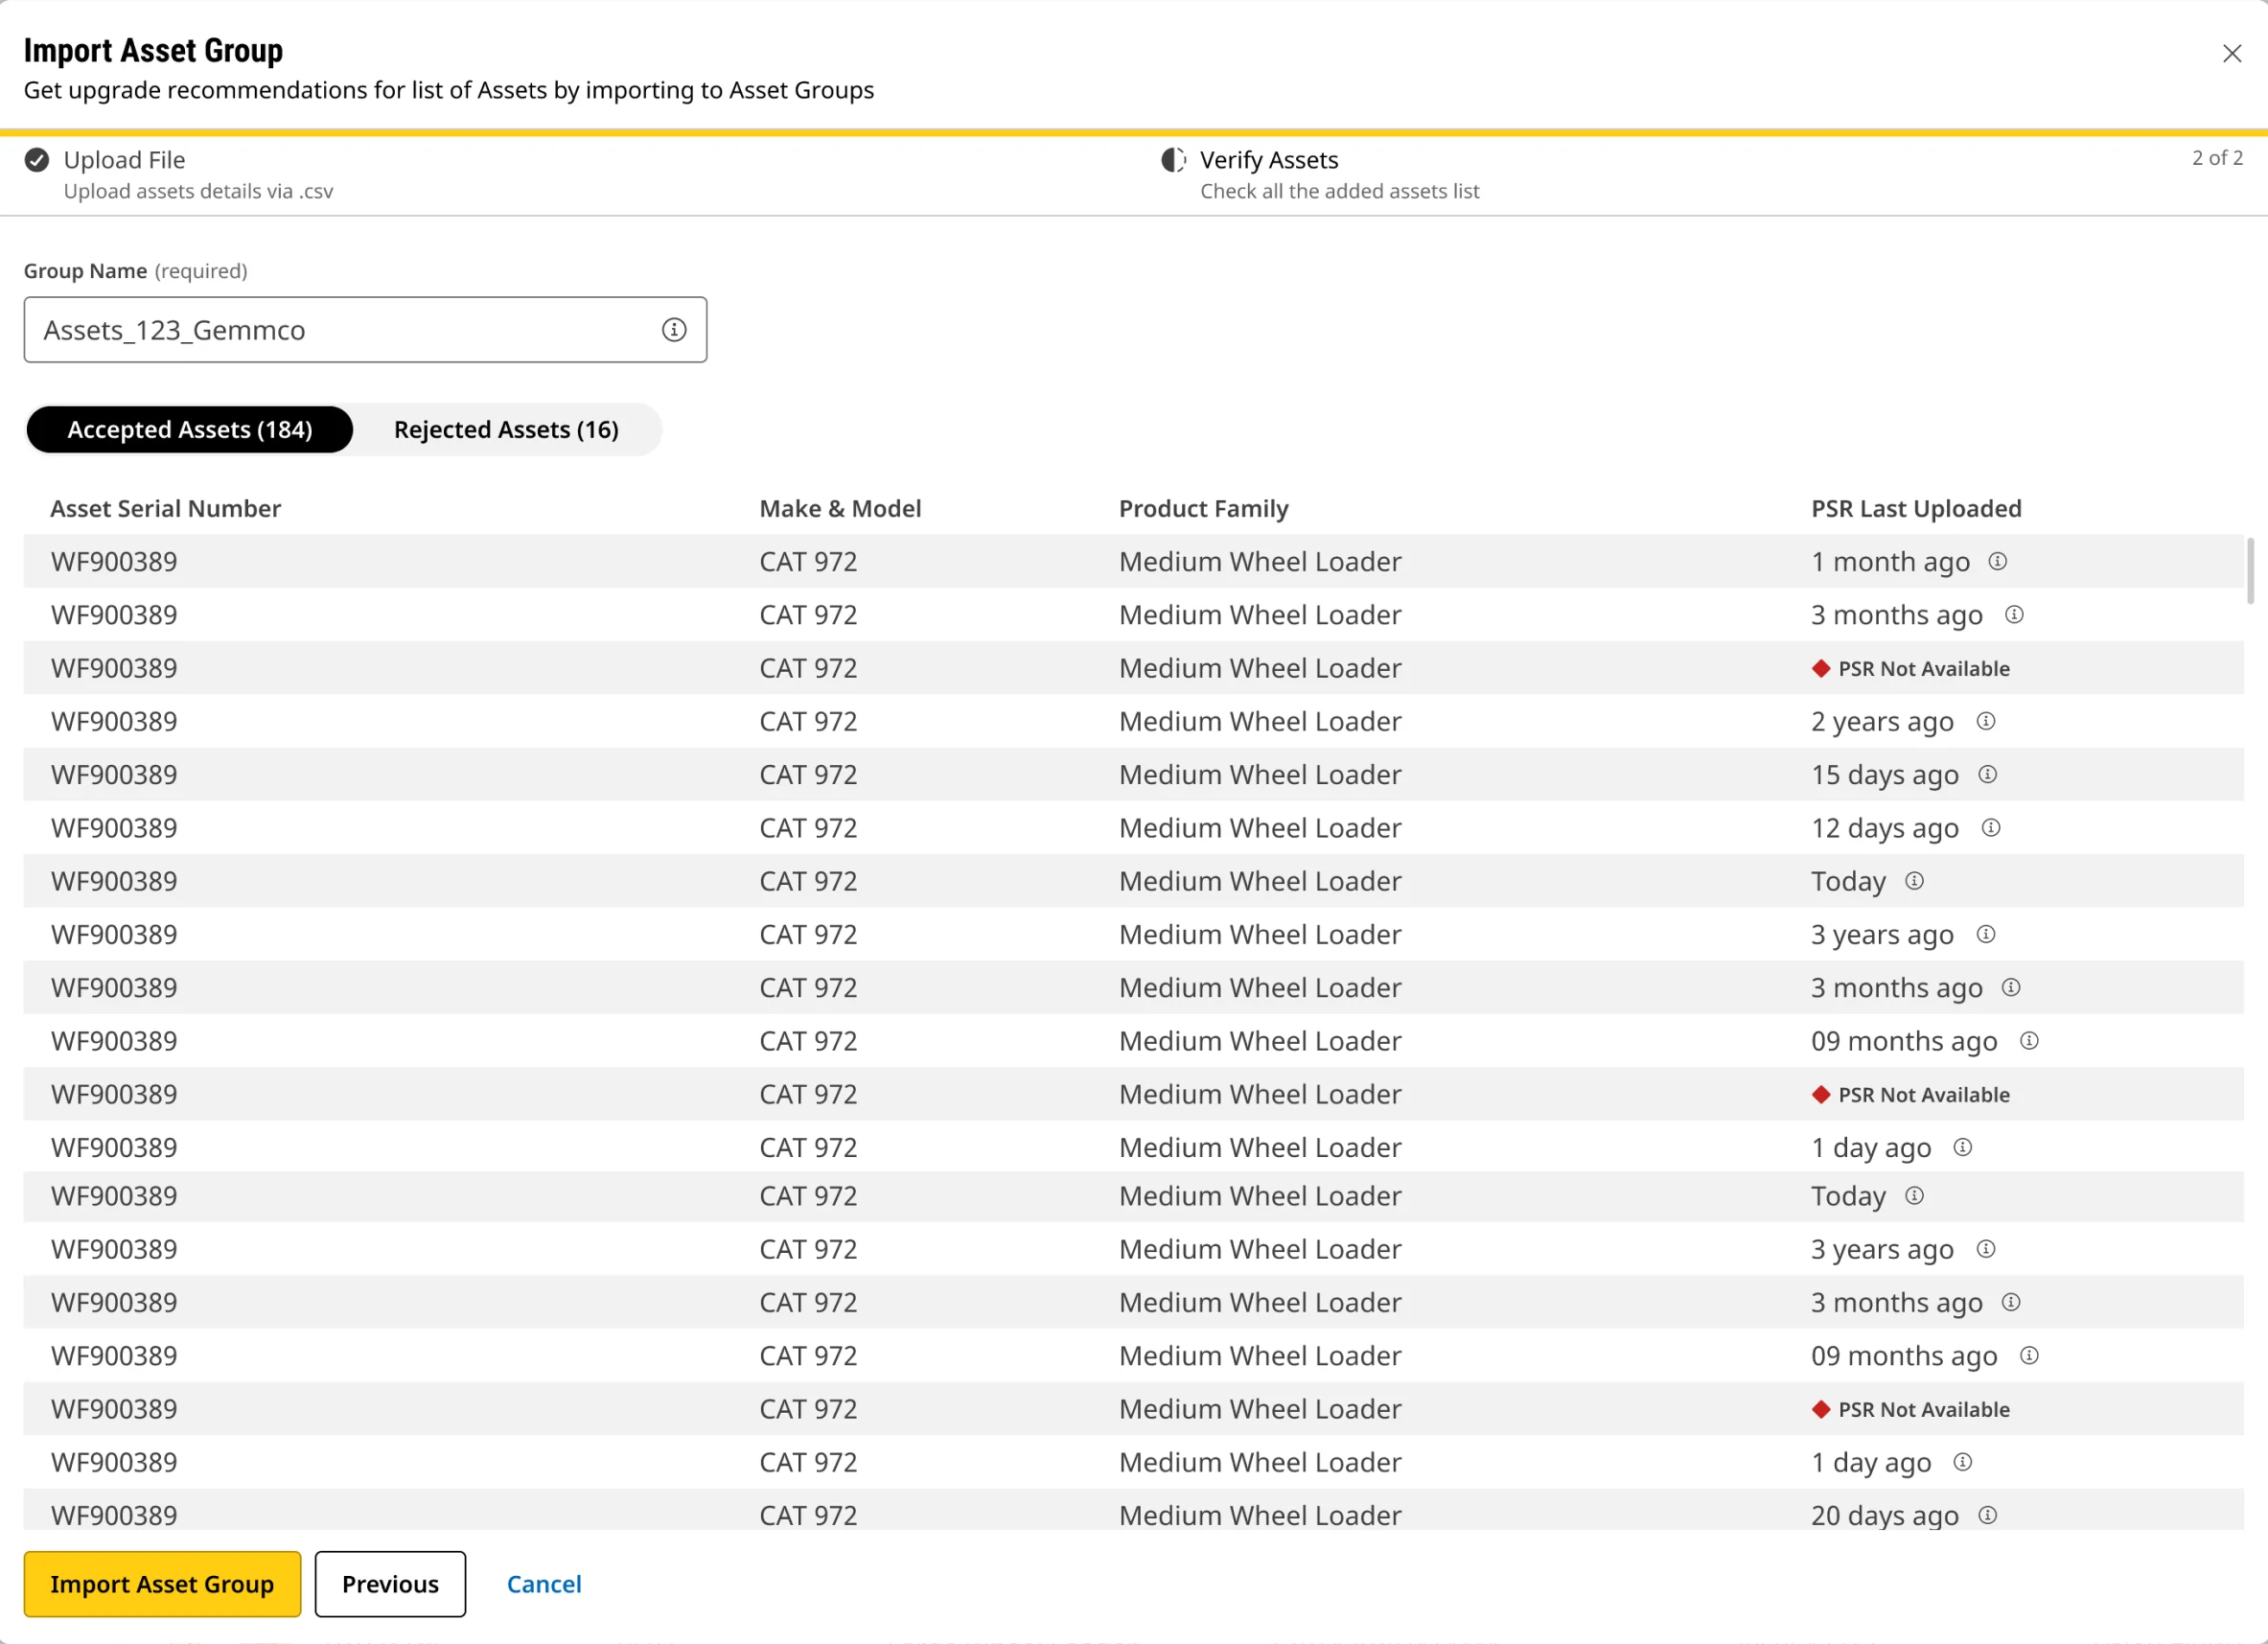Click the '2 of 2' step counter
The height and width of the screenshot is (1644, 2268).
click(x=2217, y=158)
